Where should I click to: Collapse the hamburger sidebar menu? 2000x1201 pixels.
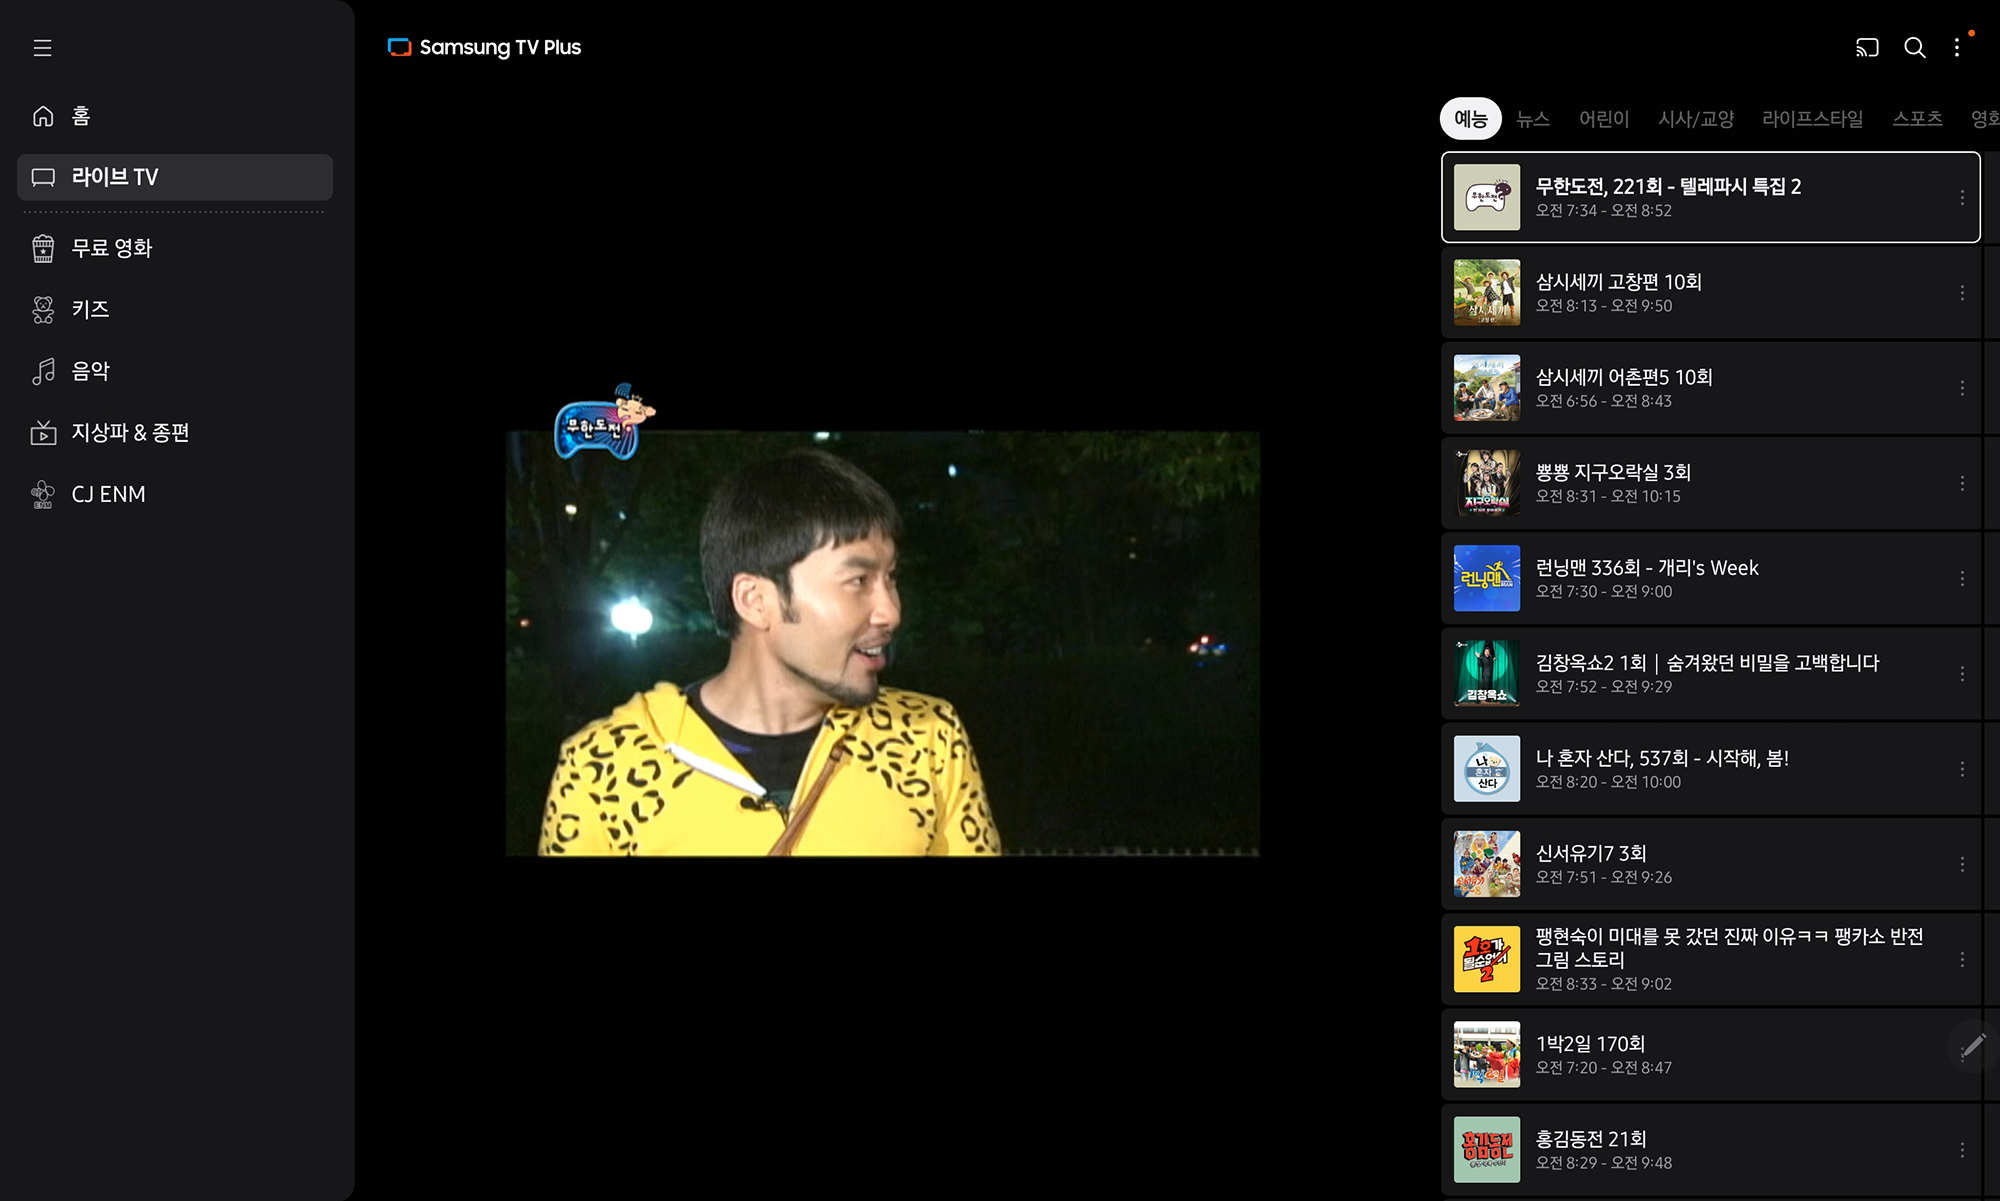coord(42,48)
